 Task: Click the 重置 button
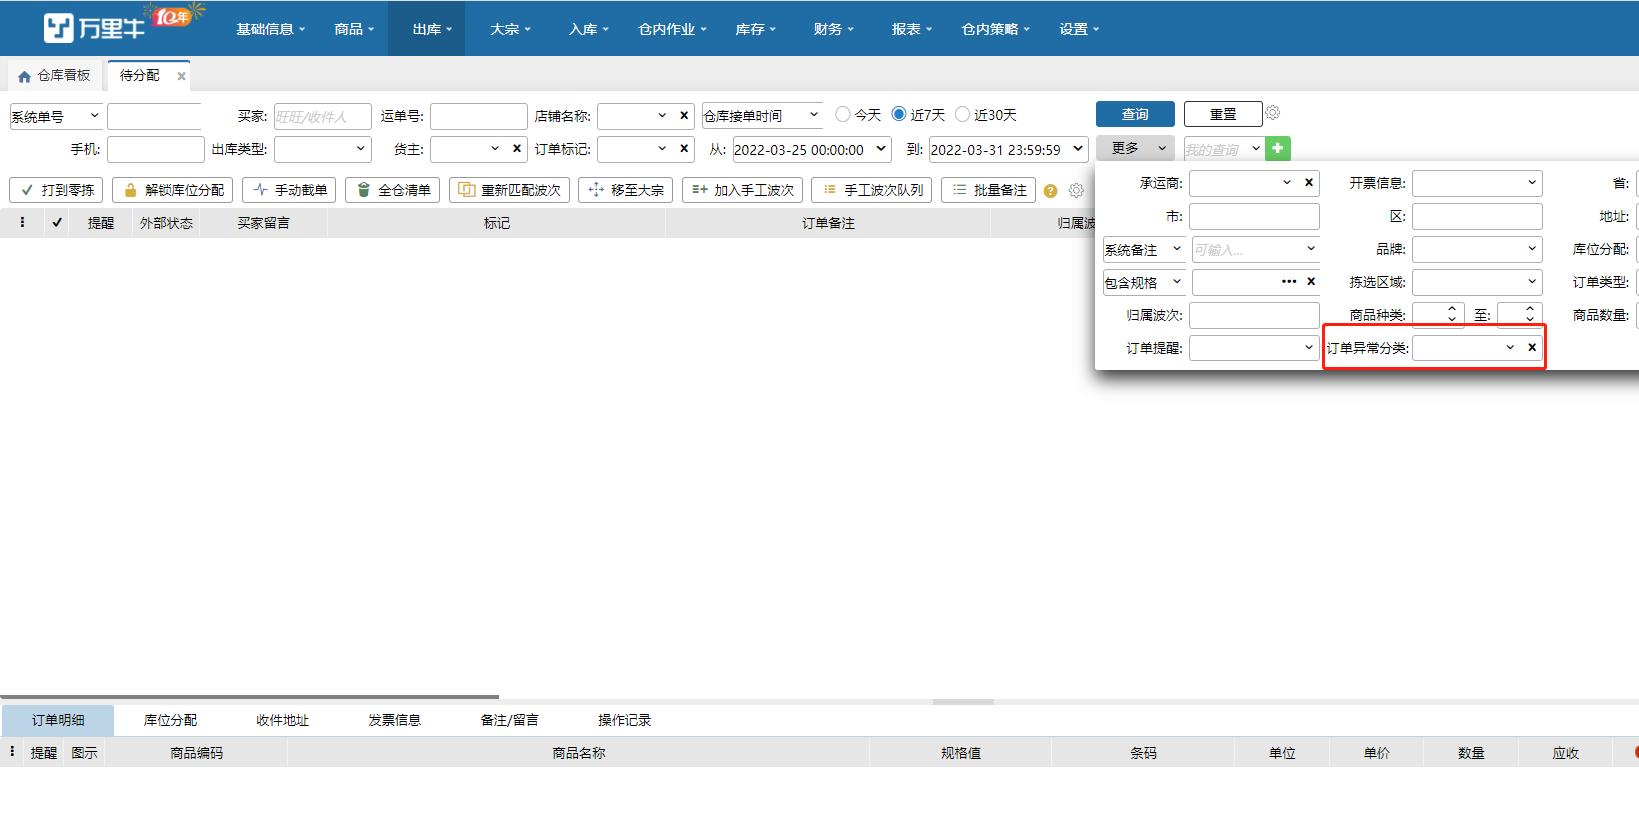pos(1222,114)
